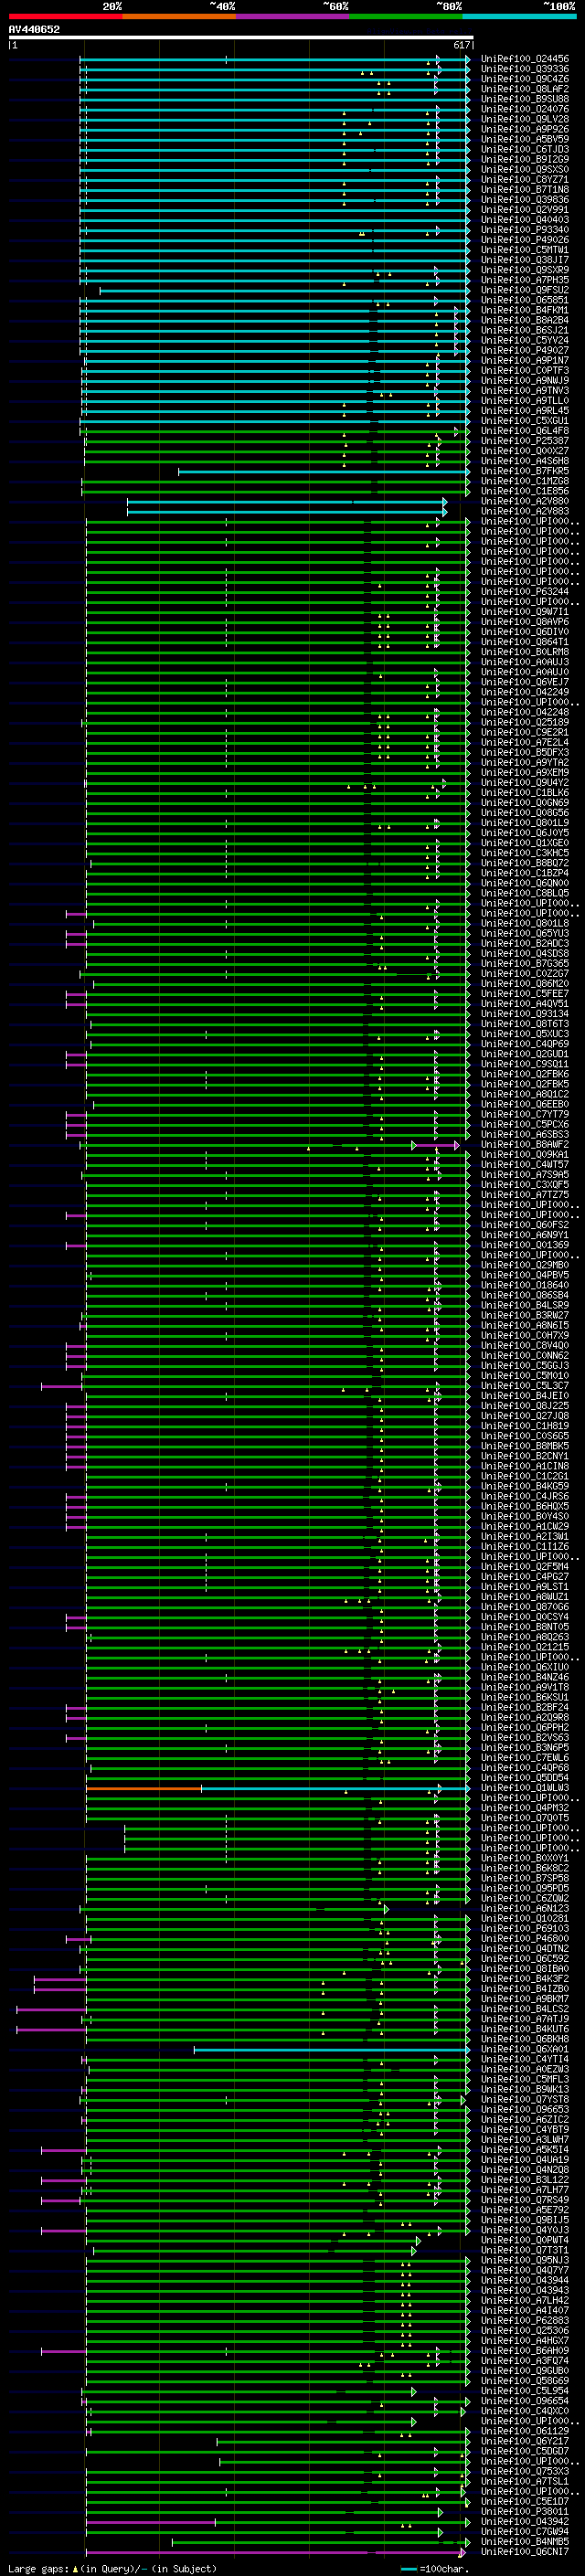This screenshot has width=585, height=2576.
Task: Open hit UniRef100_Q8LAF2
Action: 525,89
